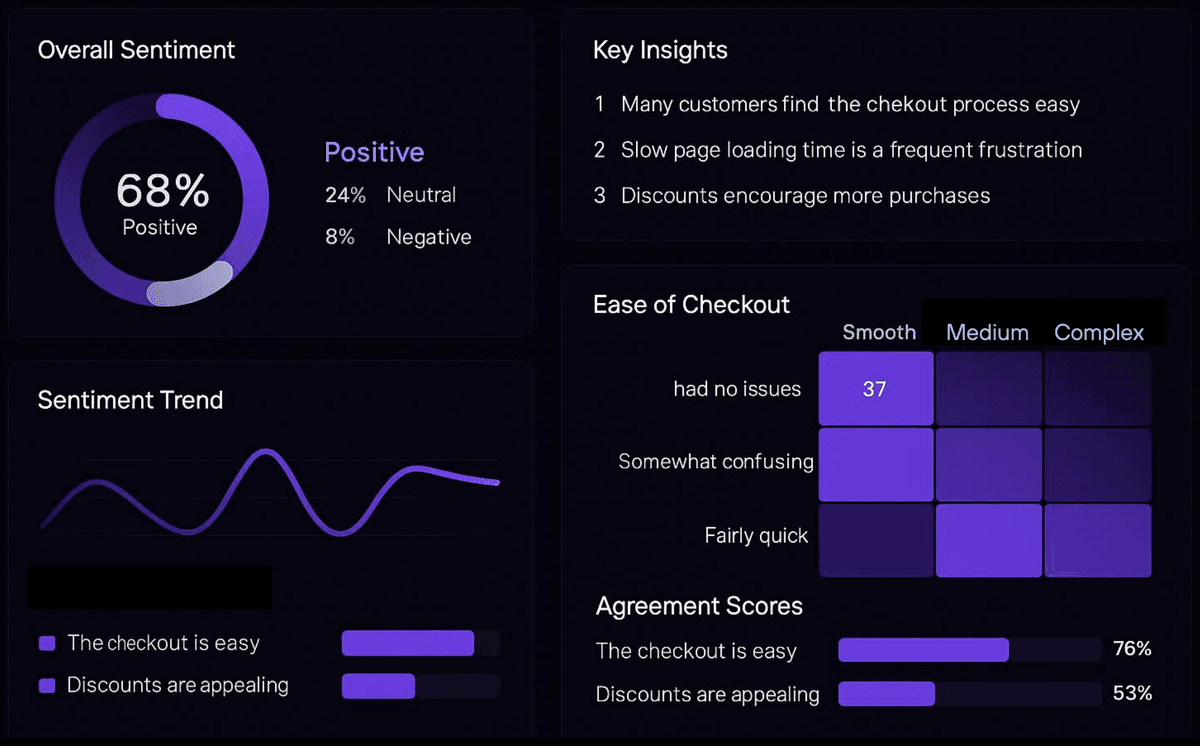
Task: Click the Medium cell in Fairly quick row
Action: coord(988,540)
